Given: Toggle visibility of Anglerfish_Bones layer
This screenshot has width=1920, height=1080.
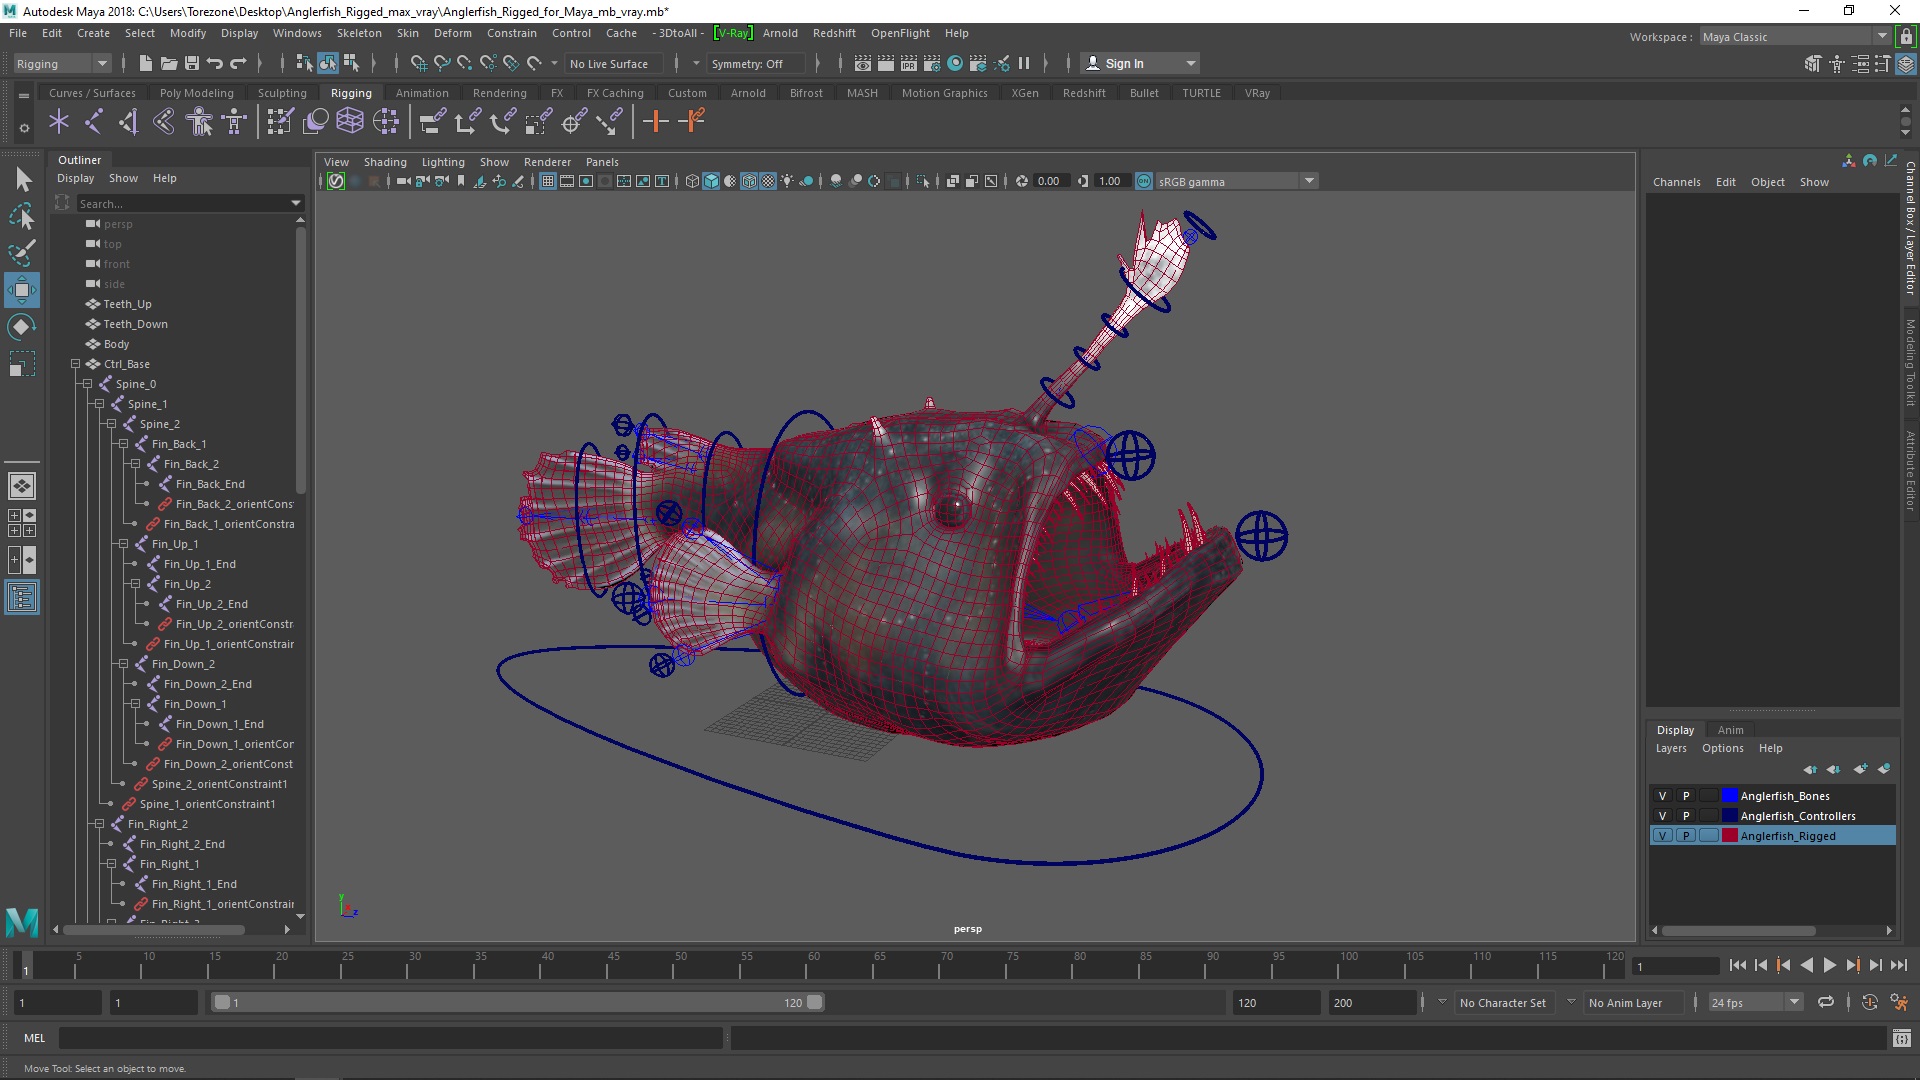Looking at the screenshot, I should (x=1662, y=795).
